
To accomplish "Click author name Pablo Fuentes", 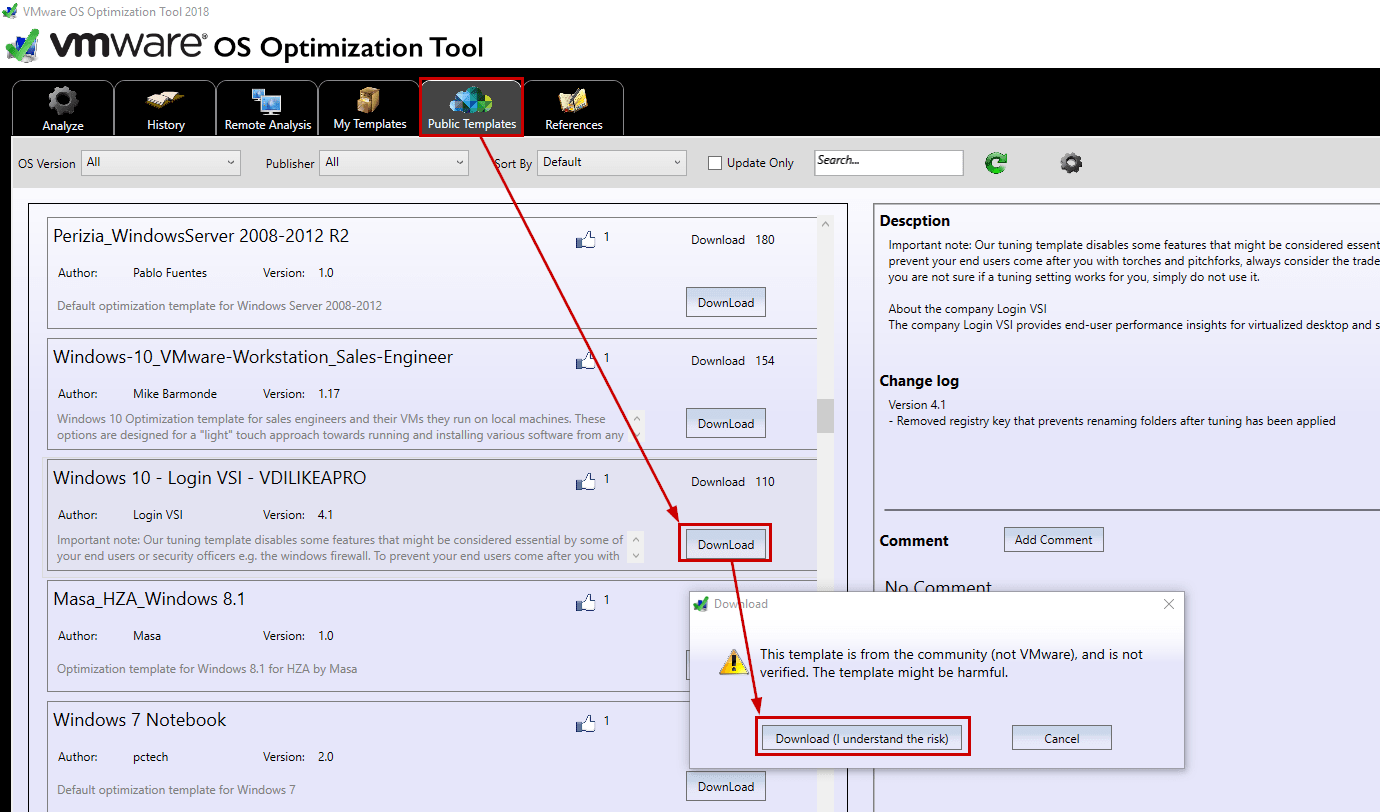I will click(x=170, y=272).
